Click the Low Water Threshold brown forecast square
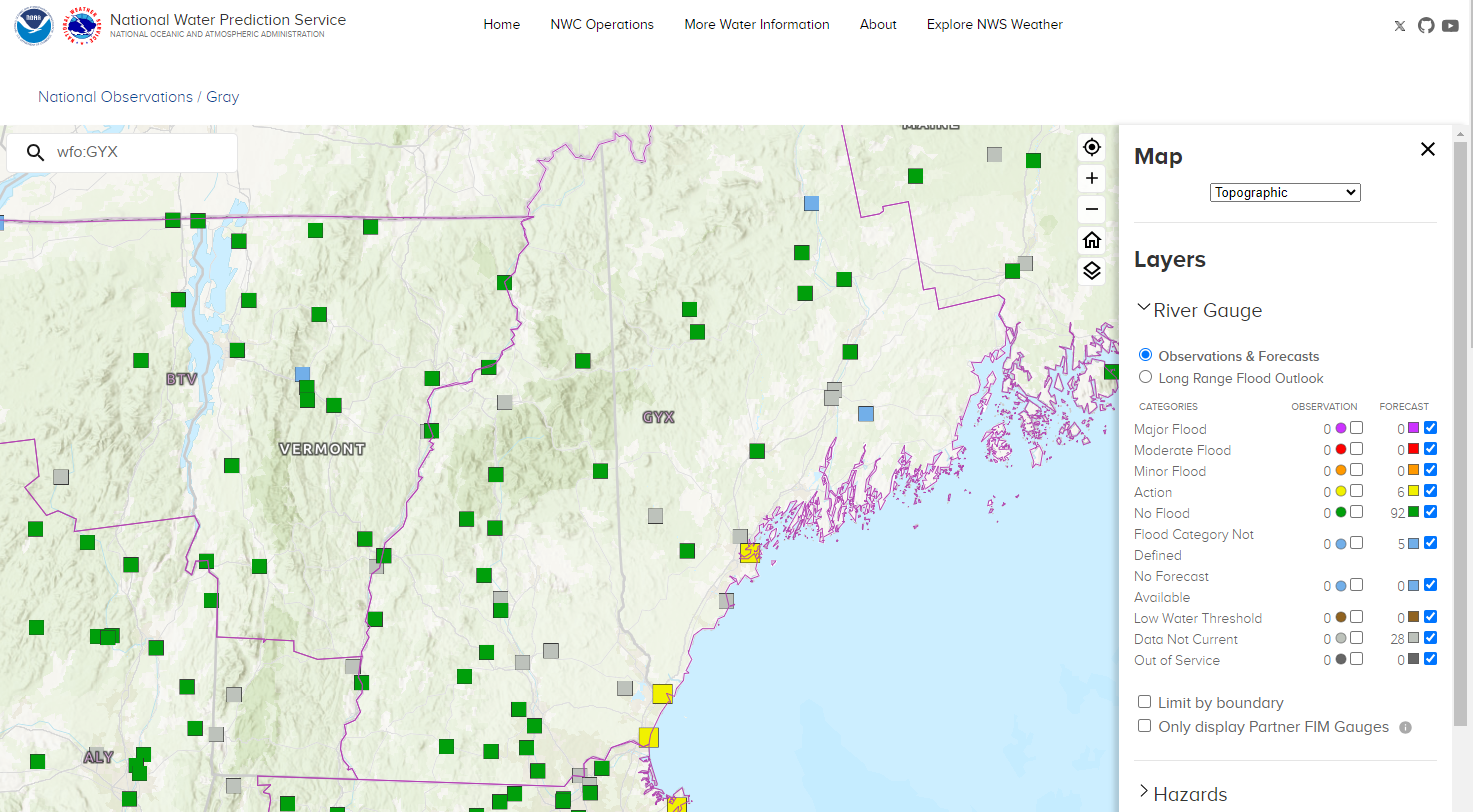This screenshot has width=1473, height=812. [x=1413, y=617]
